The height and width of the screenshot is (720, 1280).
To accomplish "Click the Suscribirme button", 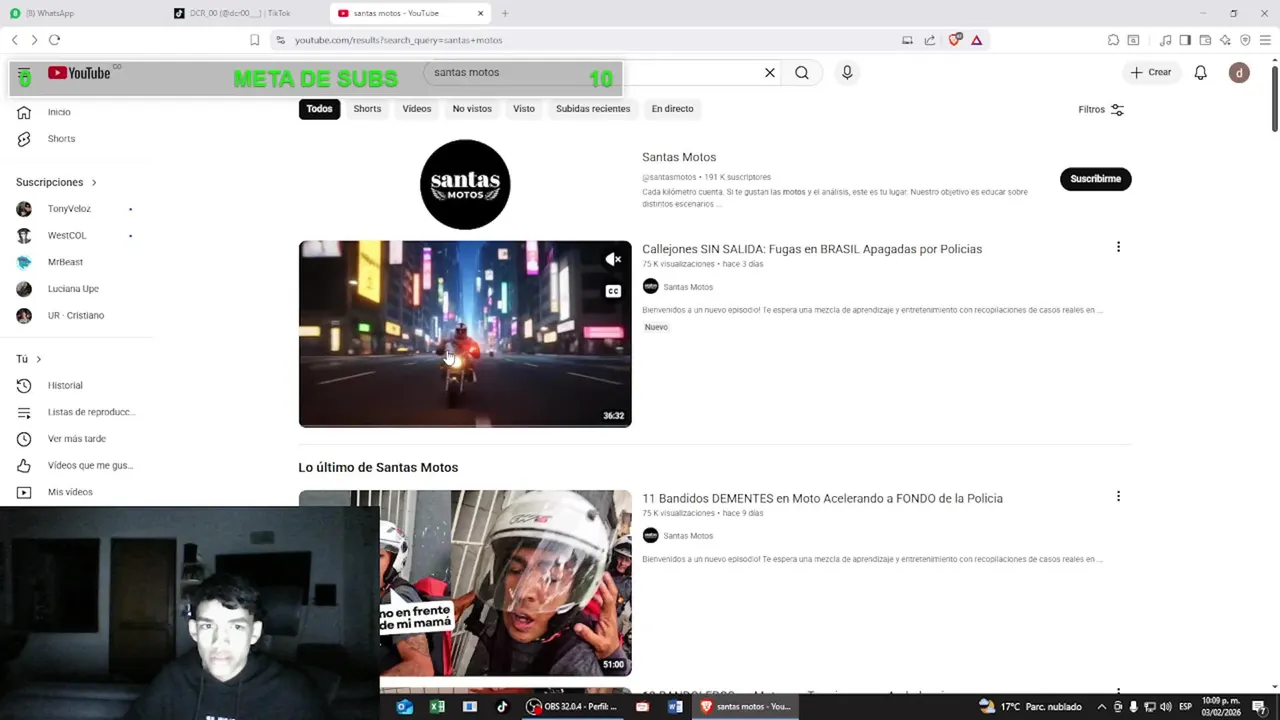I will tap(1095, 179).
